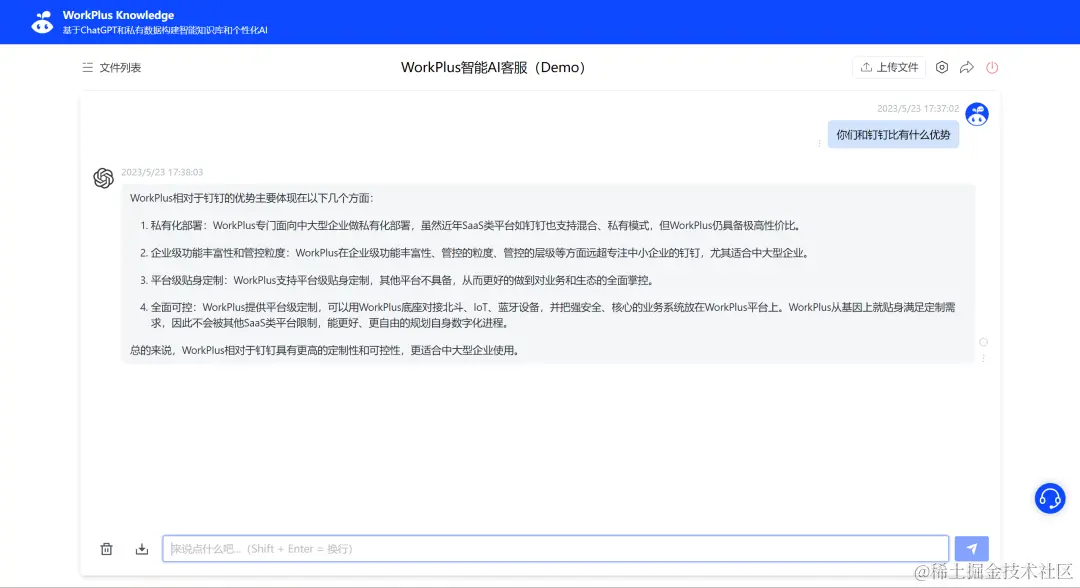The height and width of the screenshot is (588, 1080).
Task: Click the user avatar at top right of chat
Action: point(977,113)
